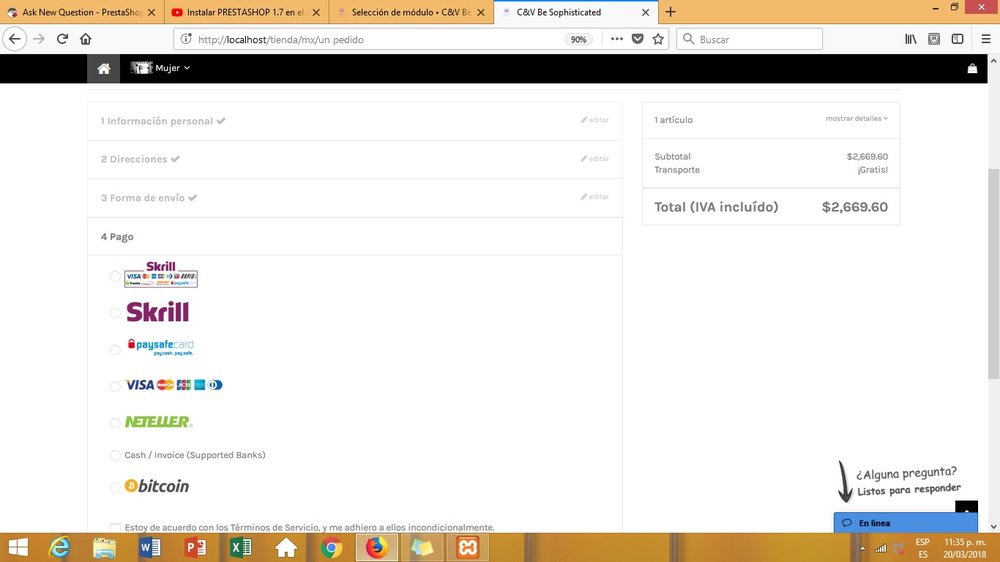Expand 'mostrar detalles' in cart summary

(857, 119)
